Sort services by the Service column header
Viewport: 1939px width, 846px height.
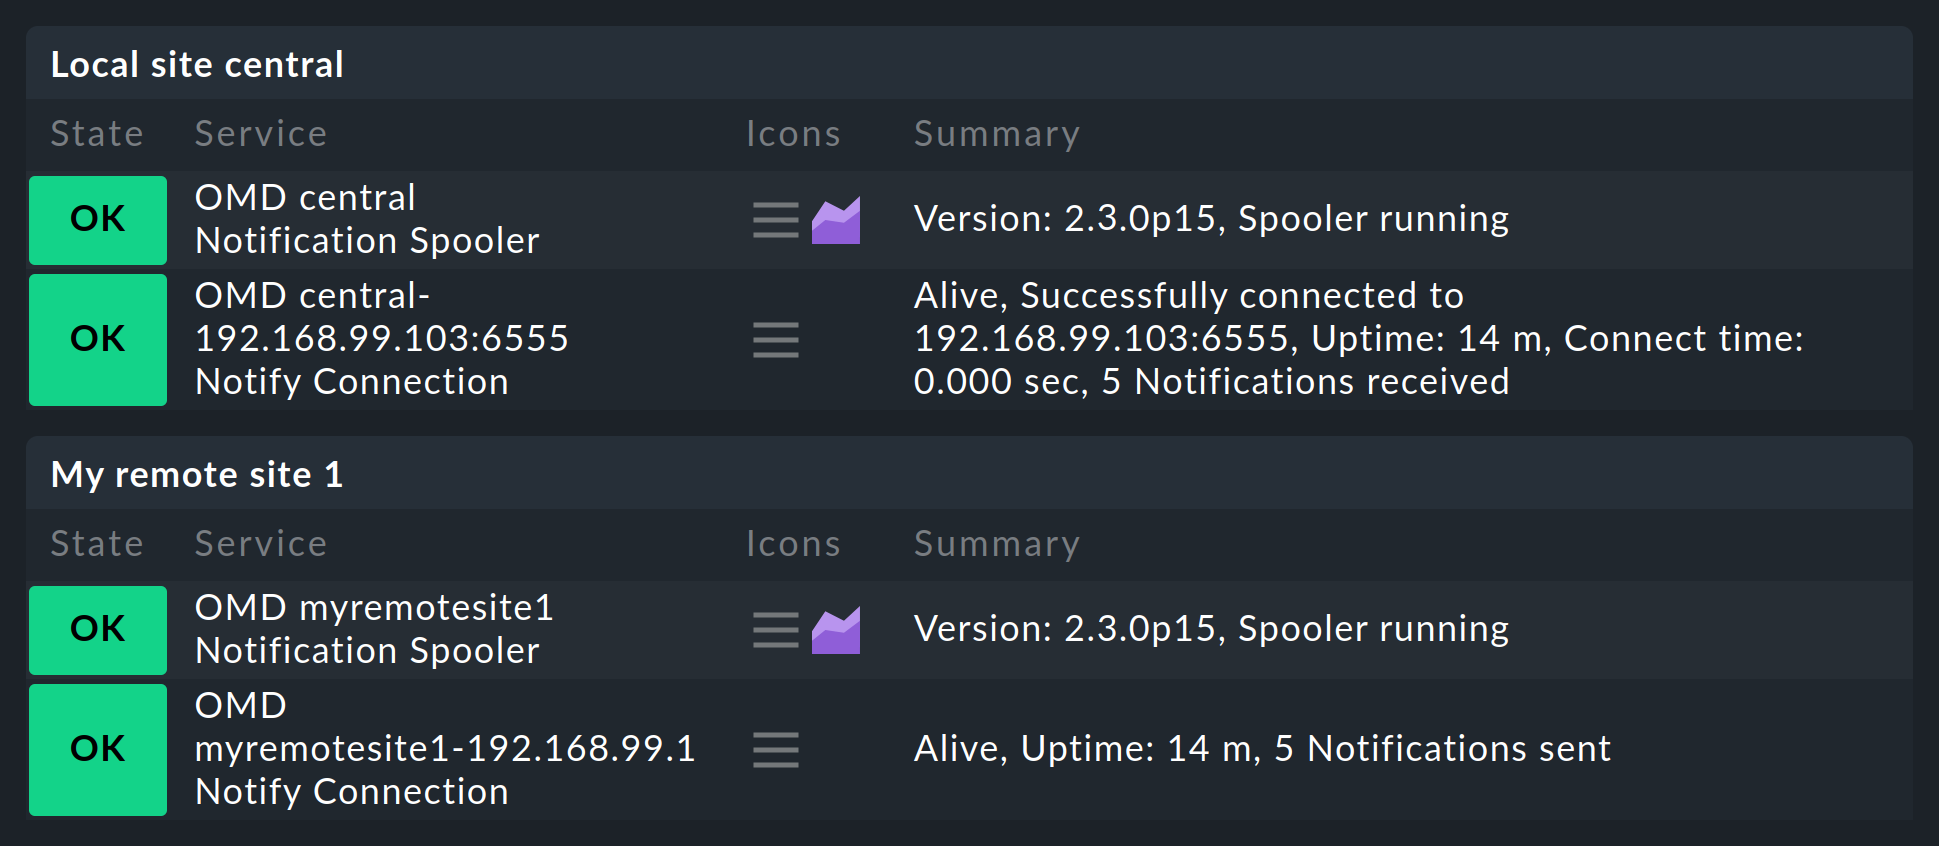coord(260,133)
